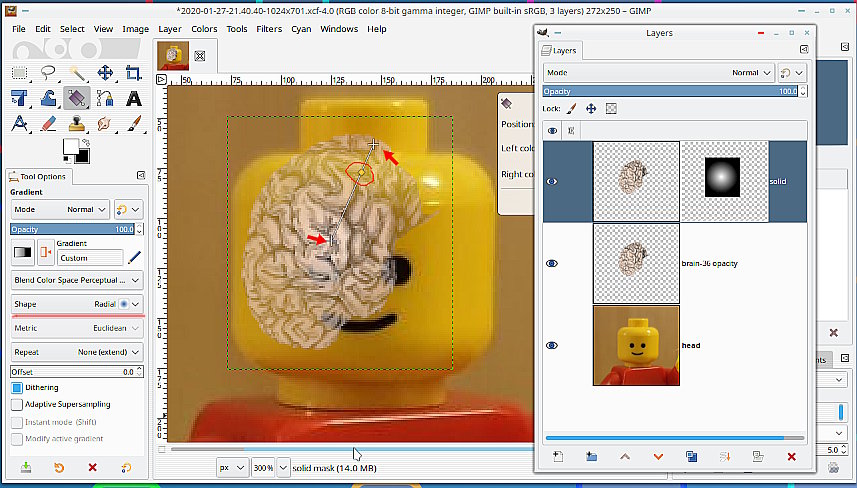Image resolution: width=857 pixels, height=488 pixels.
Task: Open the Layers panel Mode dropdown
Action: tap(659, 73)
